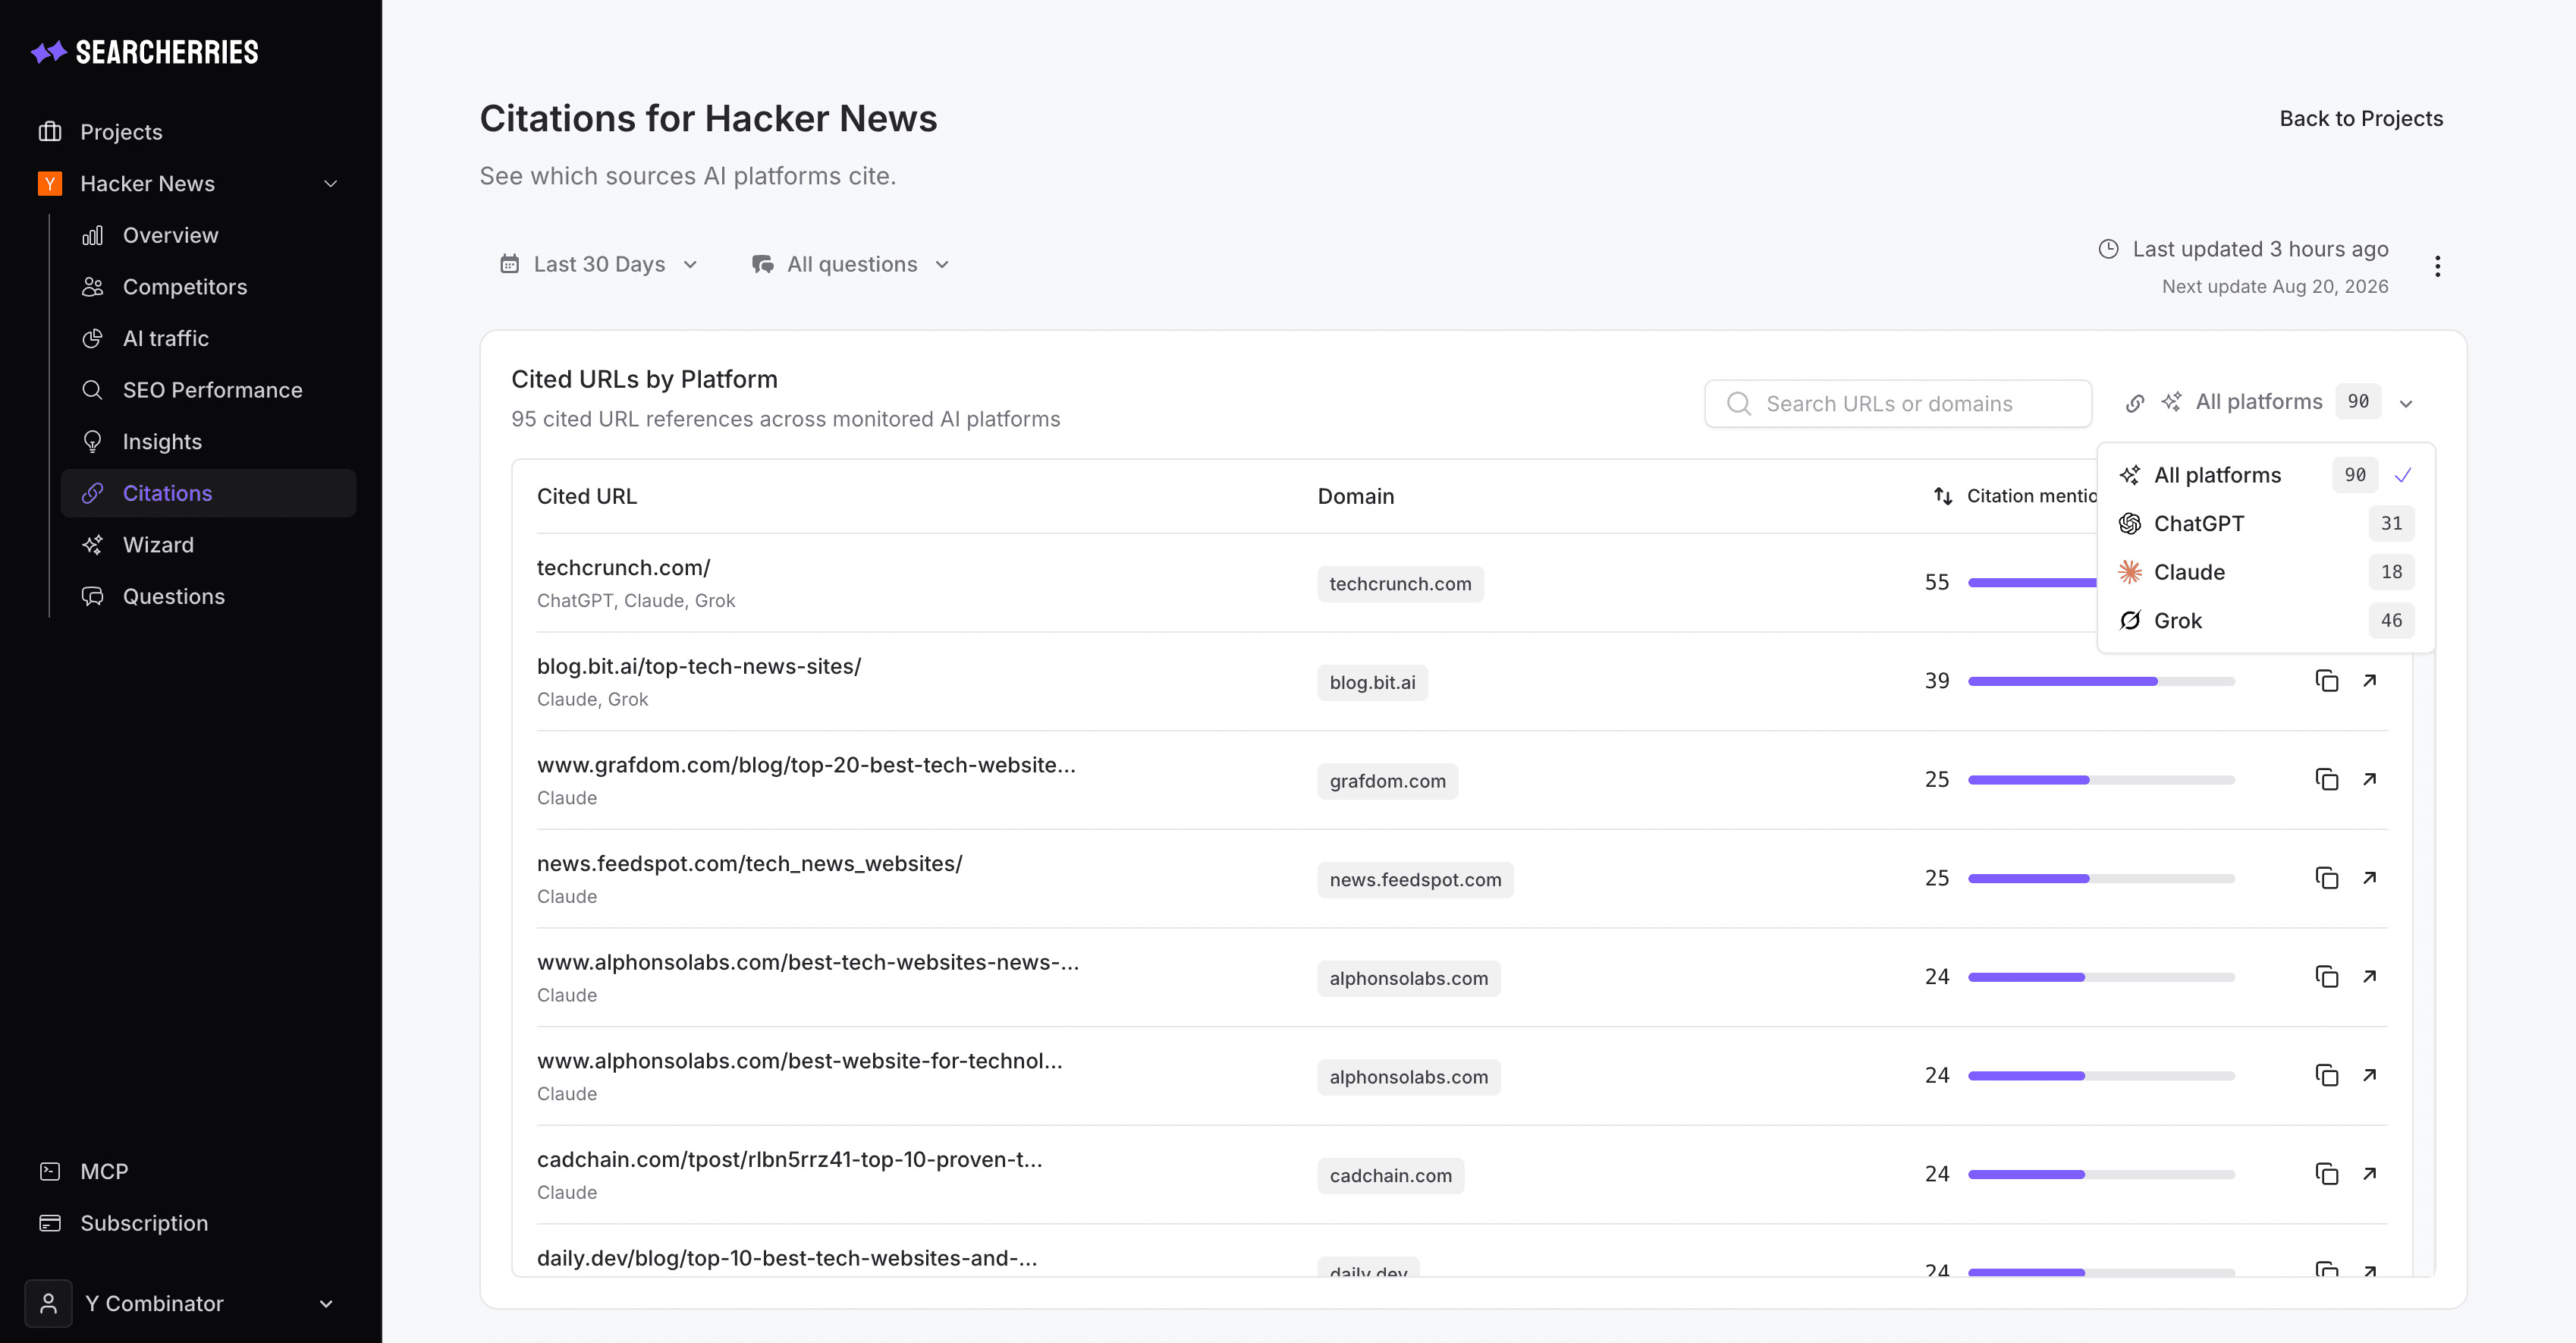Click the techcrunch.com domain tag
This screenshot has height=1343, width=2576.
(1400, 584)
